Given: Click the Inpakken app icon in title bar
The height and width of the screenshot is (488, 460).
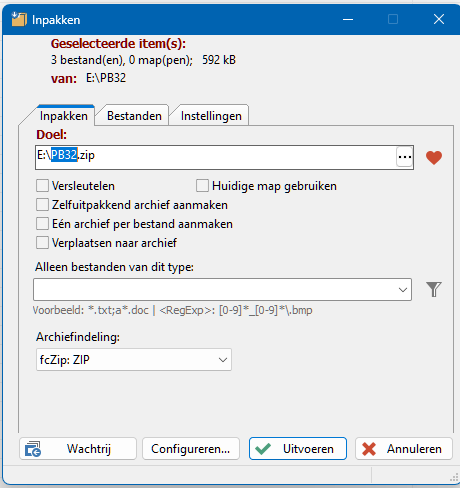Looking at the screenshot, I should point(19,19).
